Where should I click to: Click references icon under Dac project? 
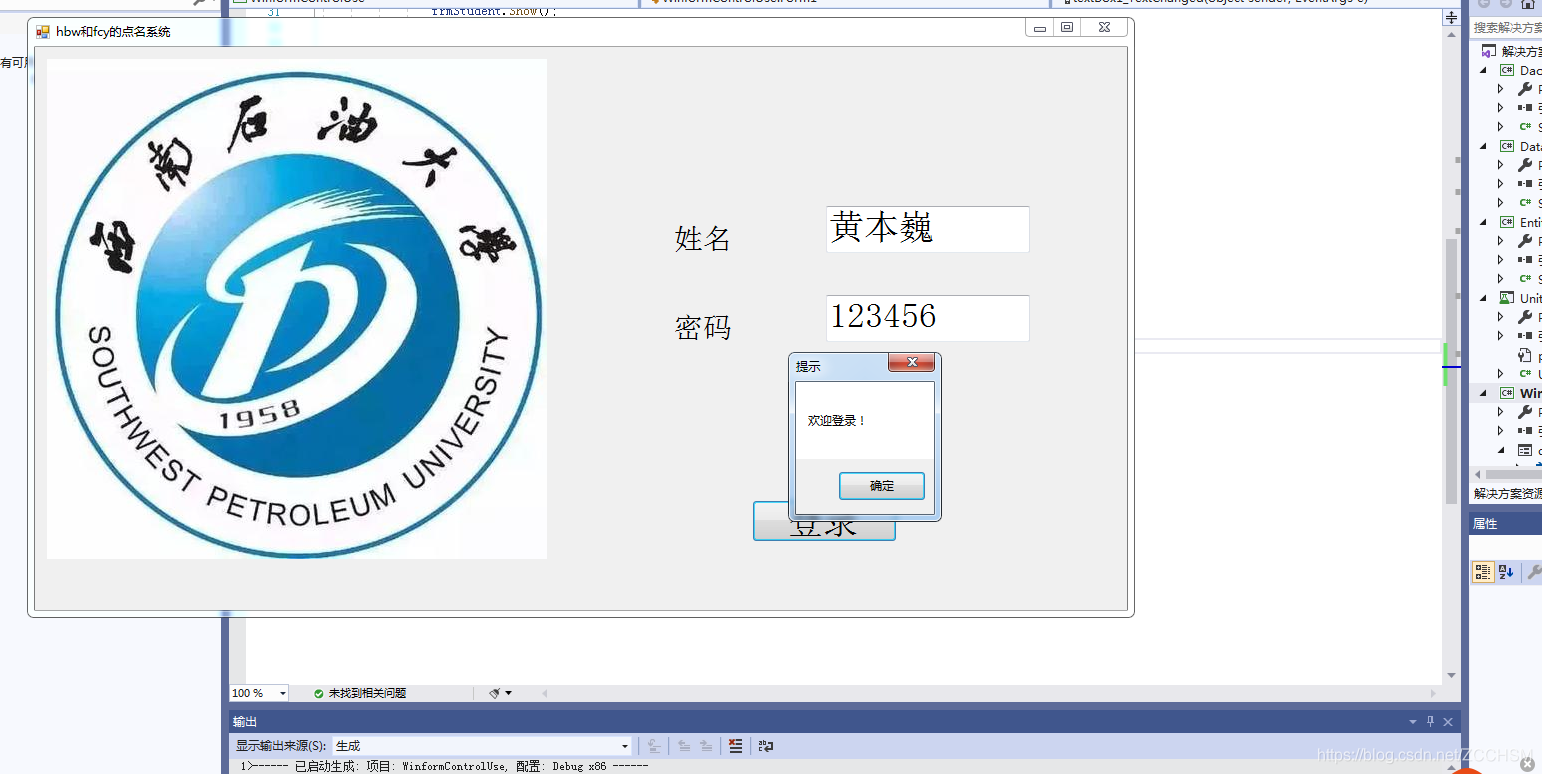[1525, 108]
